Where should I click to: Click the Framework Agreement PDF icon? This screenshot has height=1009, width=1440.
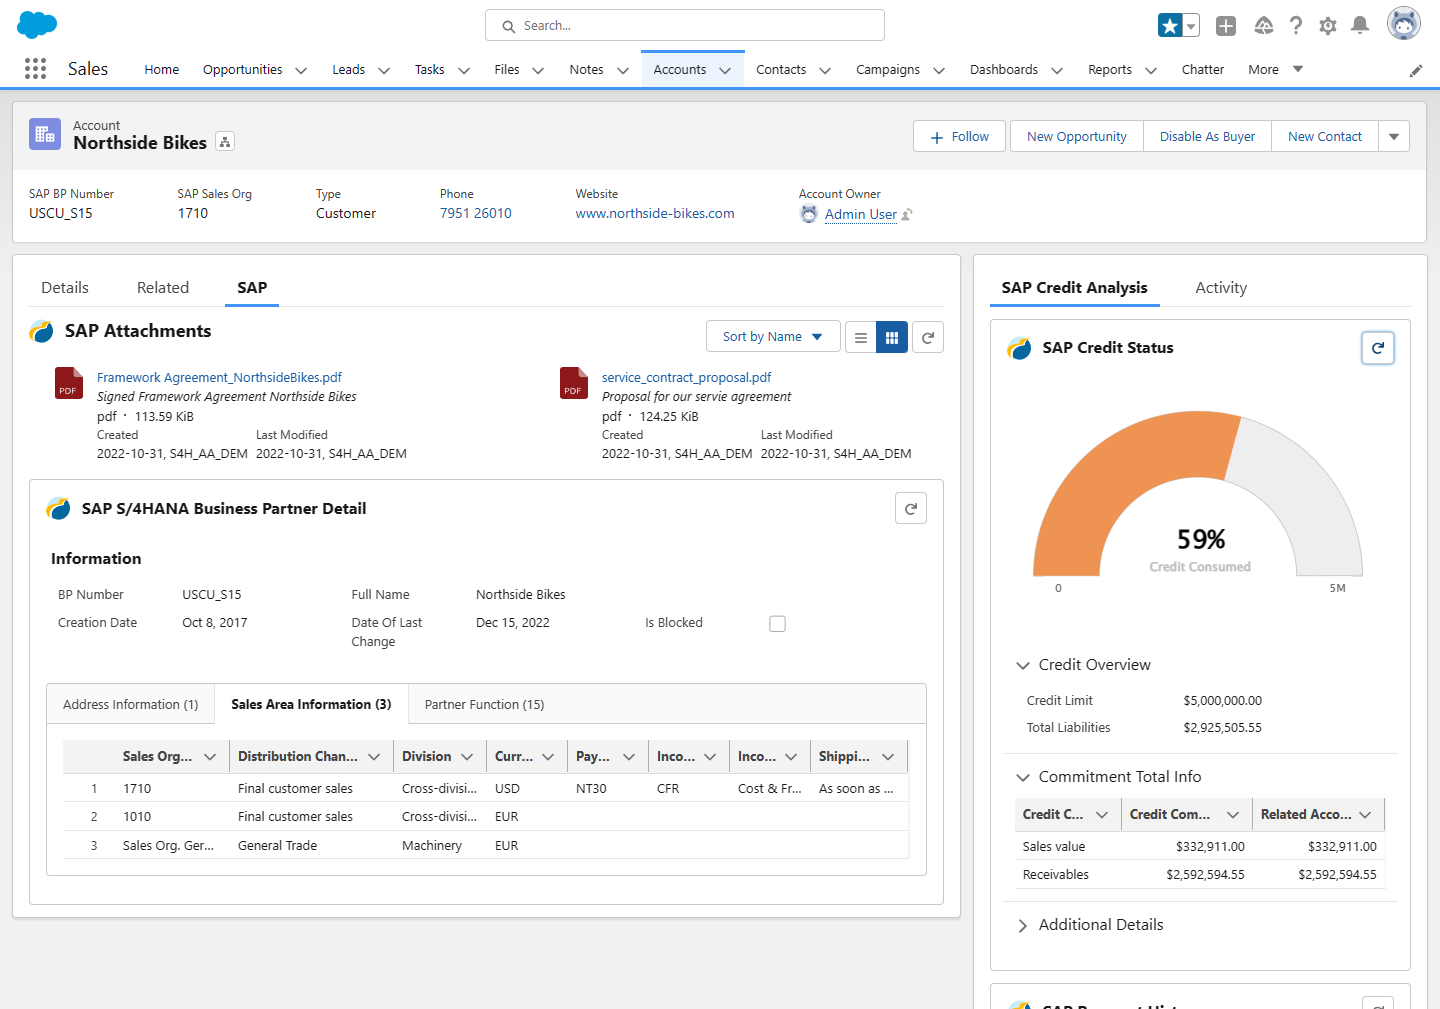click(68, 383)
